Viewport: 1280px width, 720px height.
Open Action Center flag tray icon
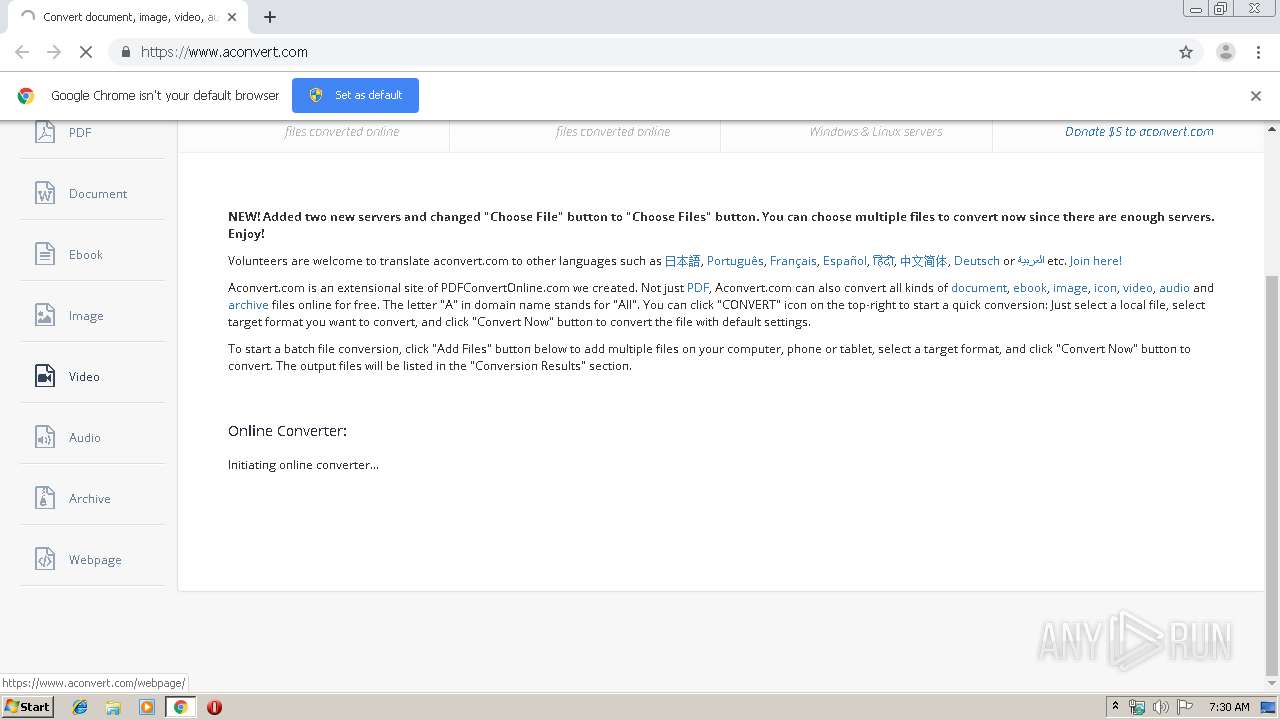point(1185,707)
